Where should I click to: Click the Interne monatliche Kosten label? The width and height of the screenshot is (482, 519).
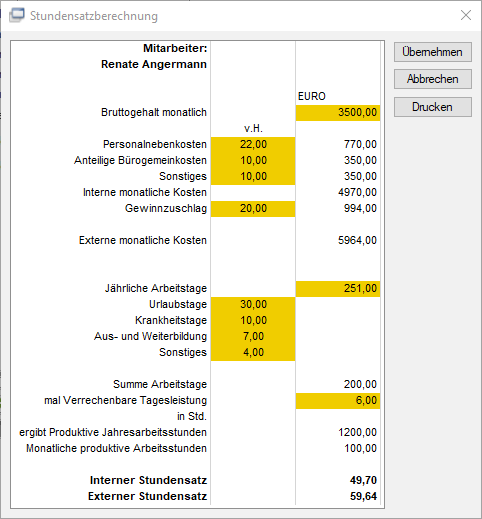tap(145, 192)
